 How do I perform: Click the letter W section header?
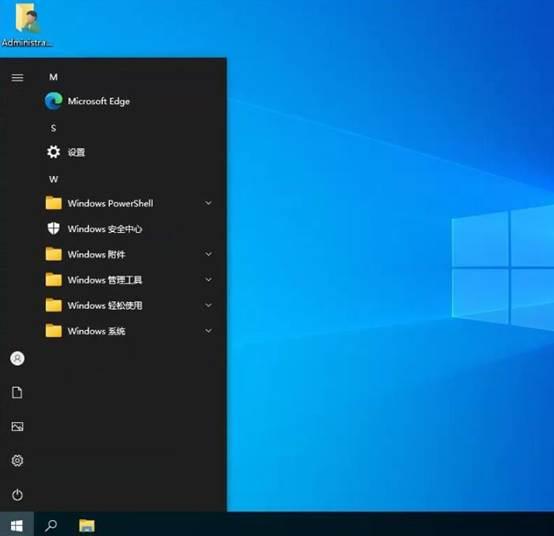click(x=53, y=179)
